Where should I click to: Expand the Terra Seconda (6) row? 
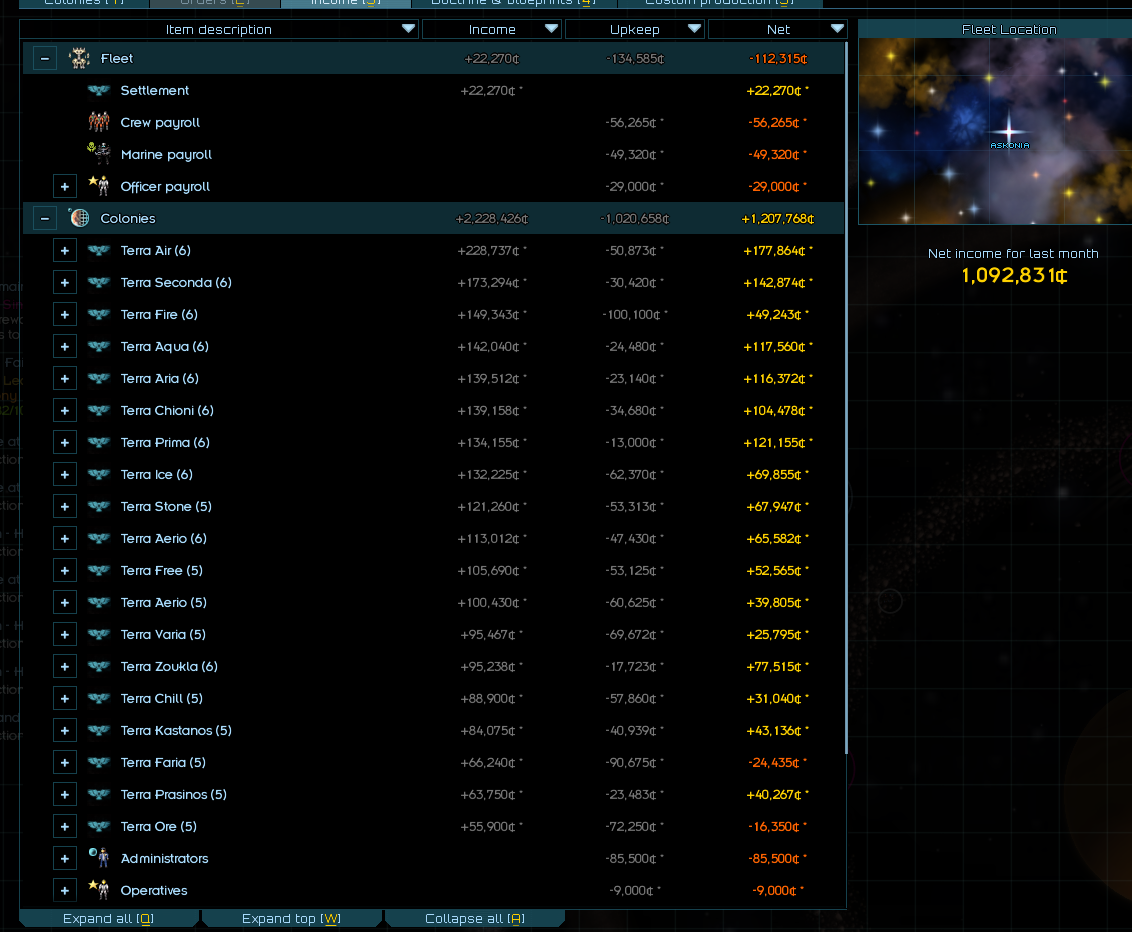pos(65,282)
